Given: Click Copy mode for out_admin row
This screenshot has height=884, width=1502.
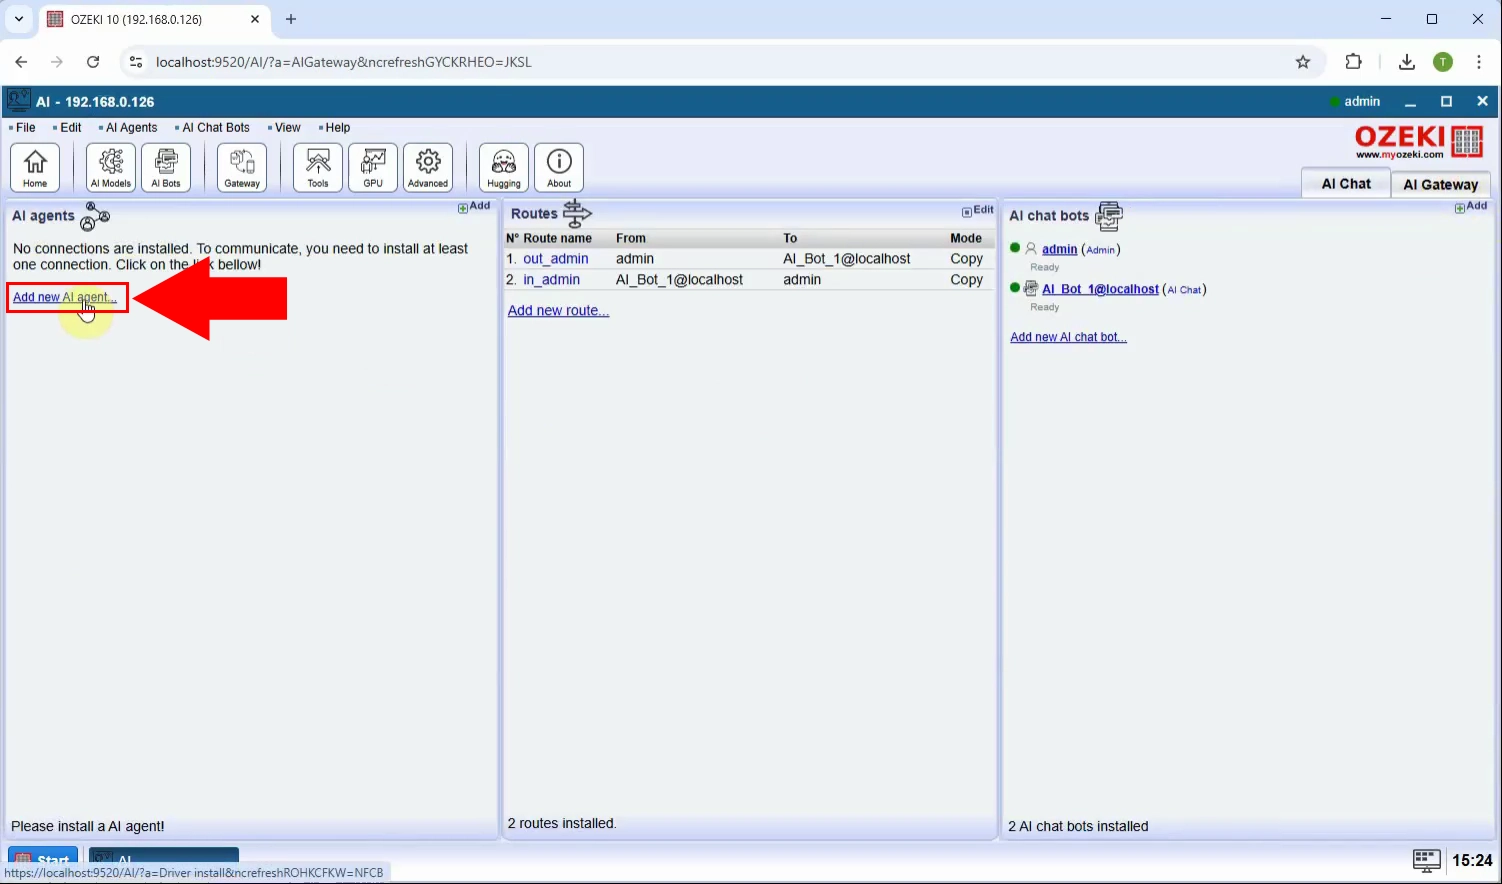Looking at the screenshot, I should (x=967, y=259).
